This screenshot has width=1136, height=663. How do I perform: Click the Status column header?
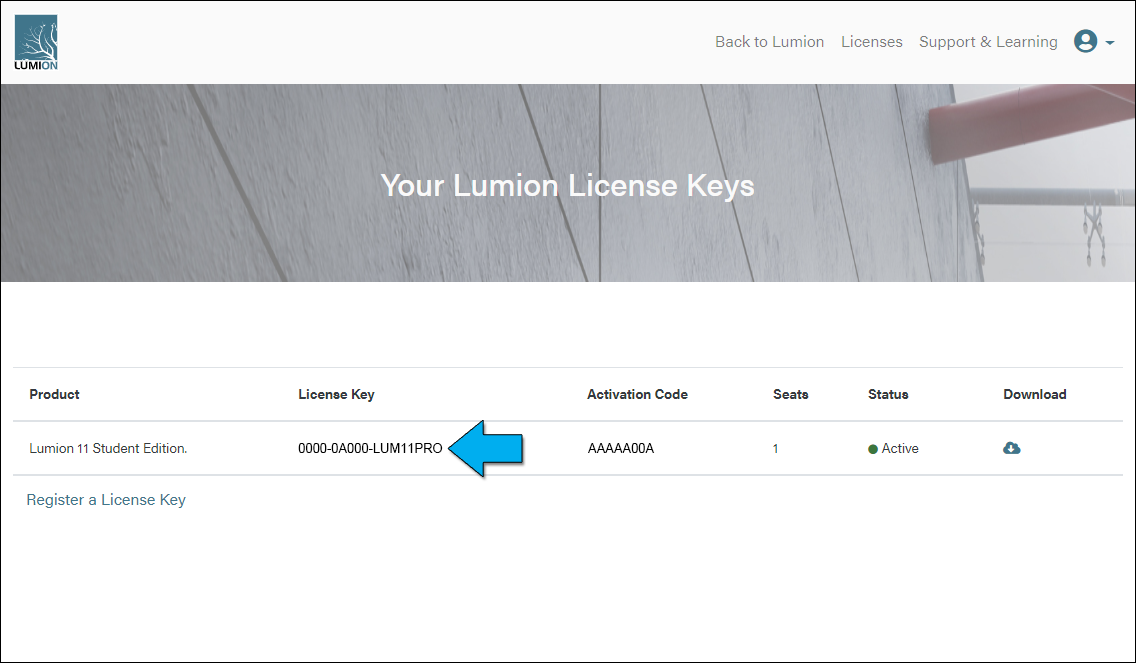pyautogui.click(x=888, y=395)
